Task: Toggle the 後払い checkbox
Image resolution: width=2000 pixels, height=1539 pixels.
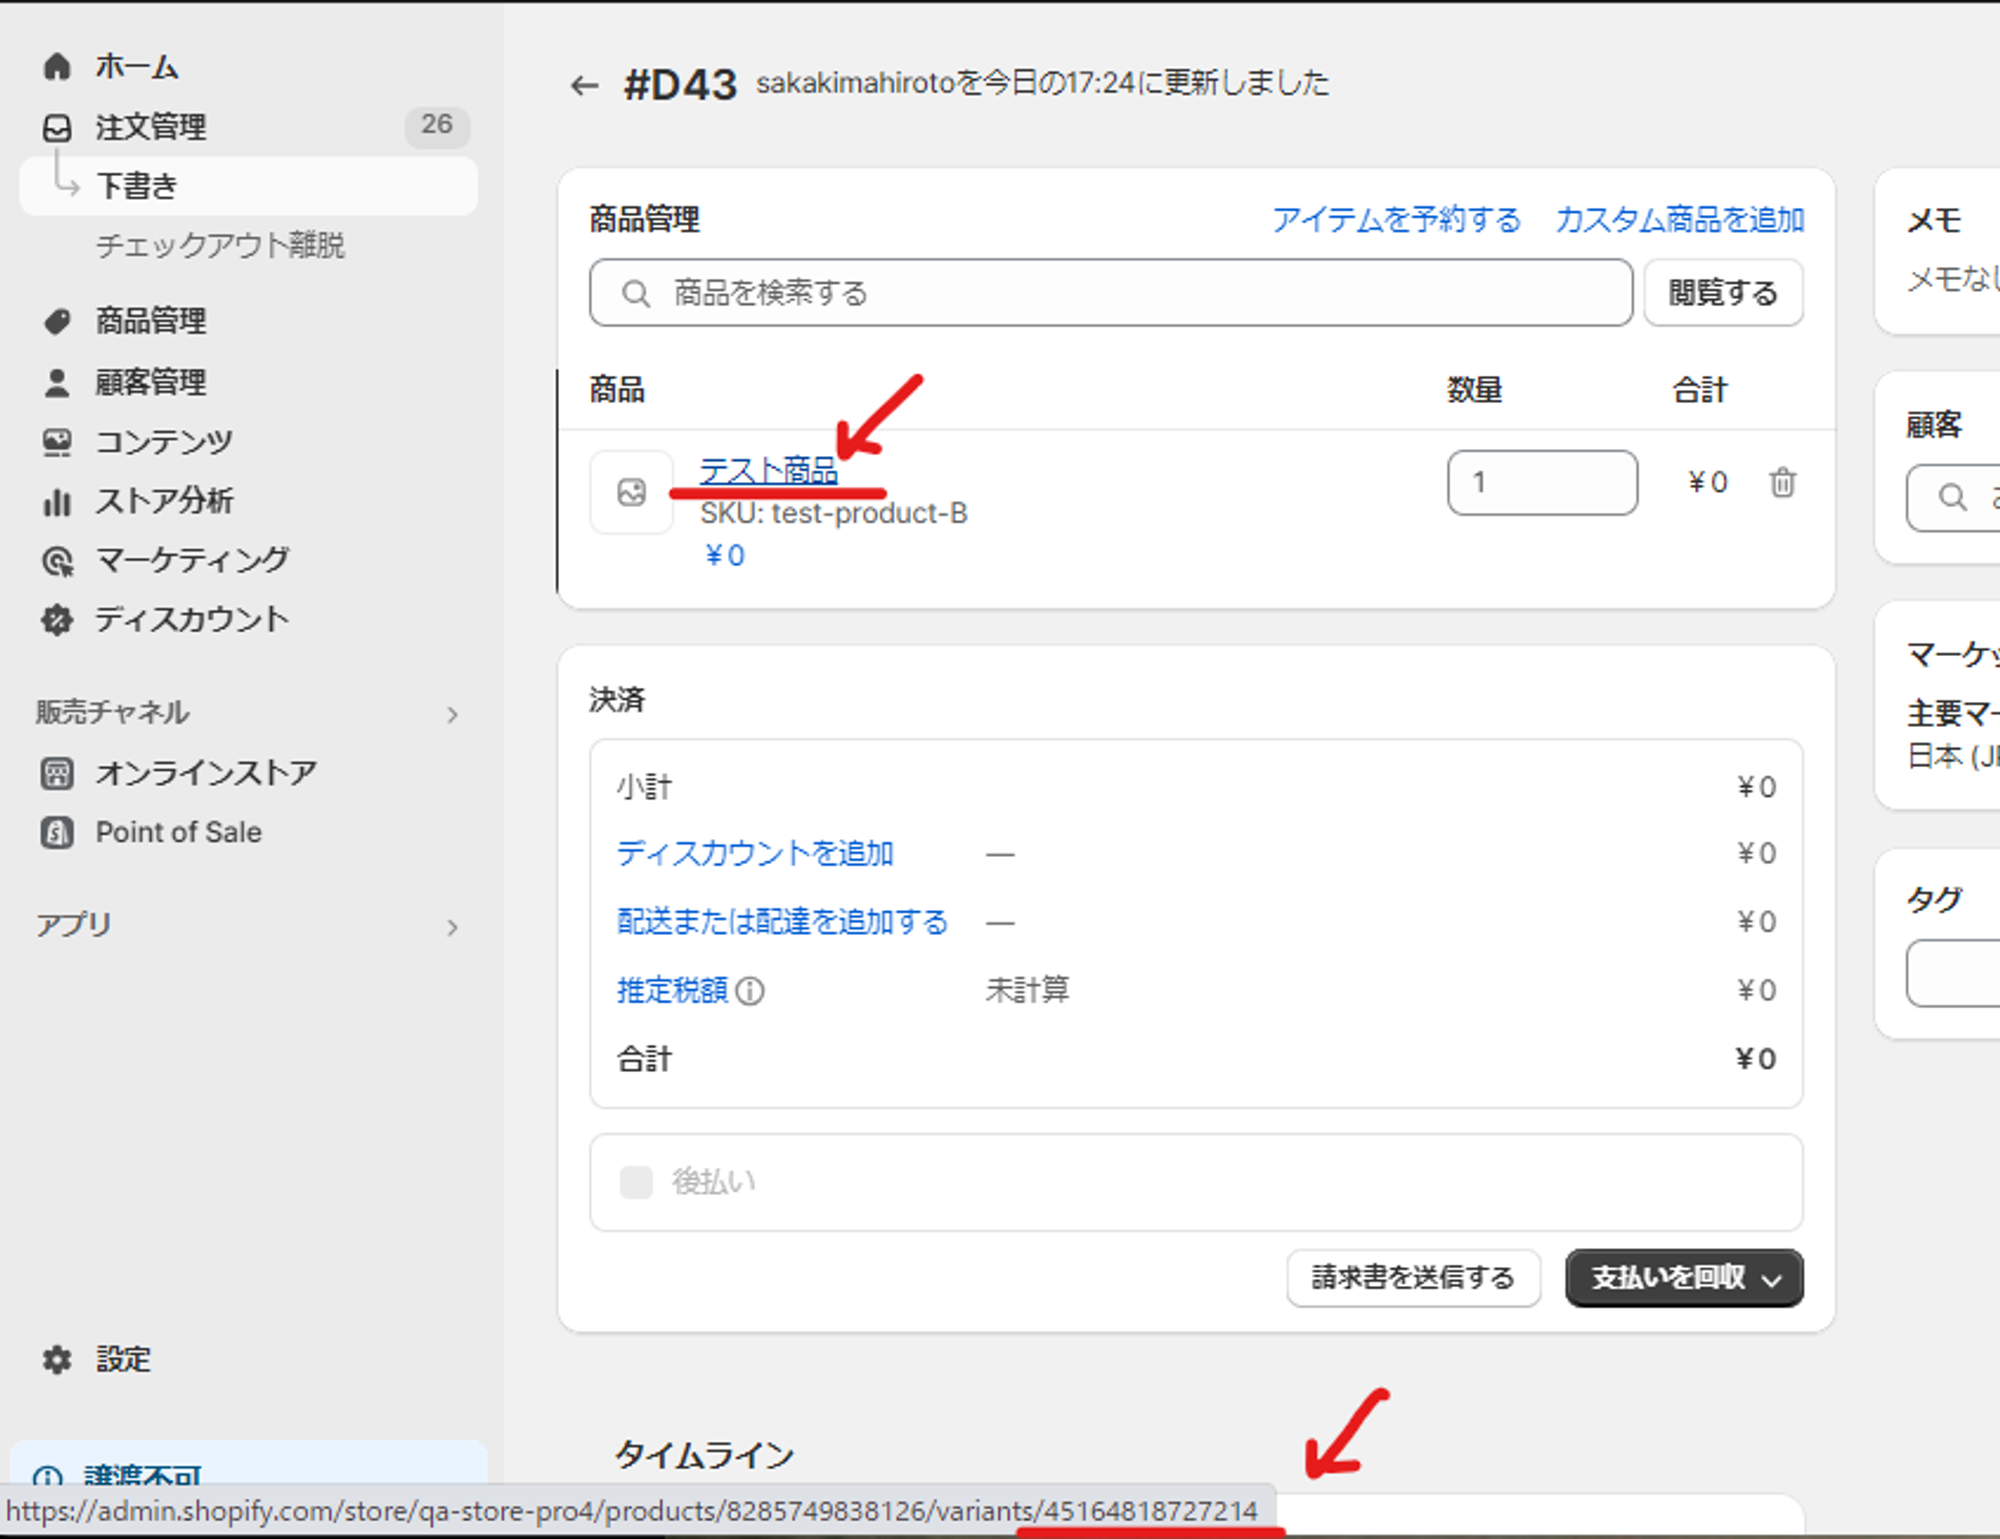Action: coord(636,1182)
